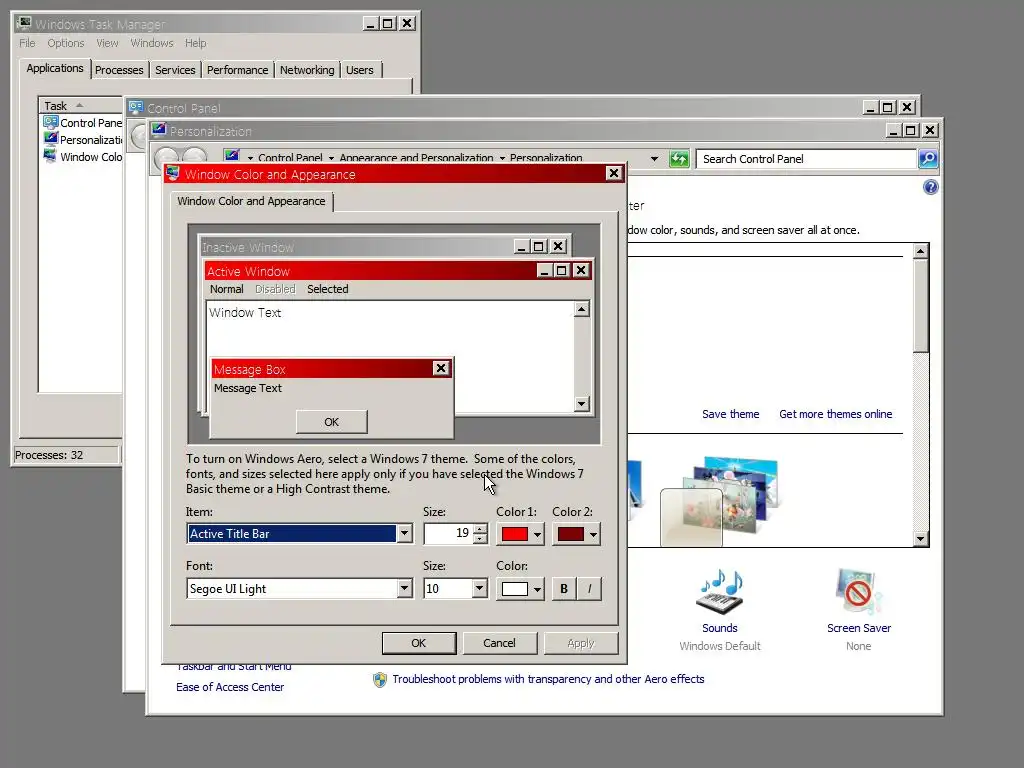This screenshot has width=1024, height=768.
Task: Switch to the Services tab
Action: point(175,70)
